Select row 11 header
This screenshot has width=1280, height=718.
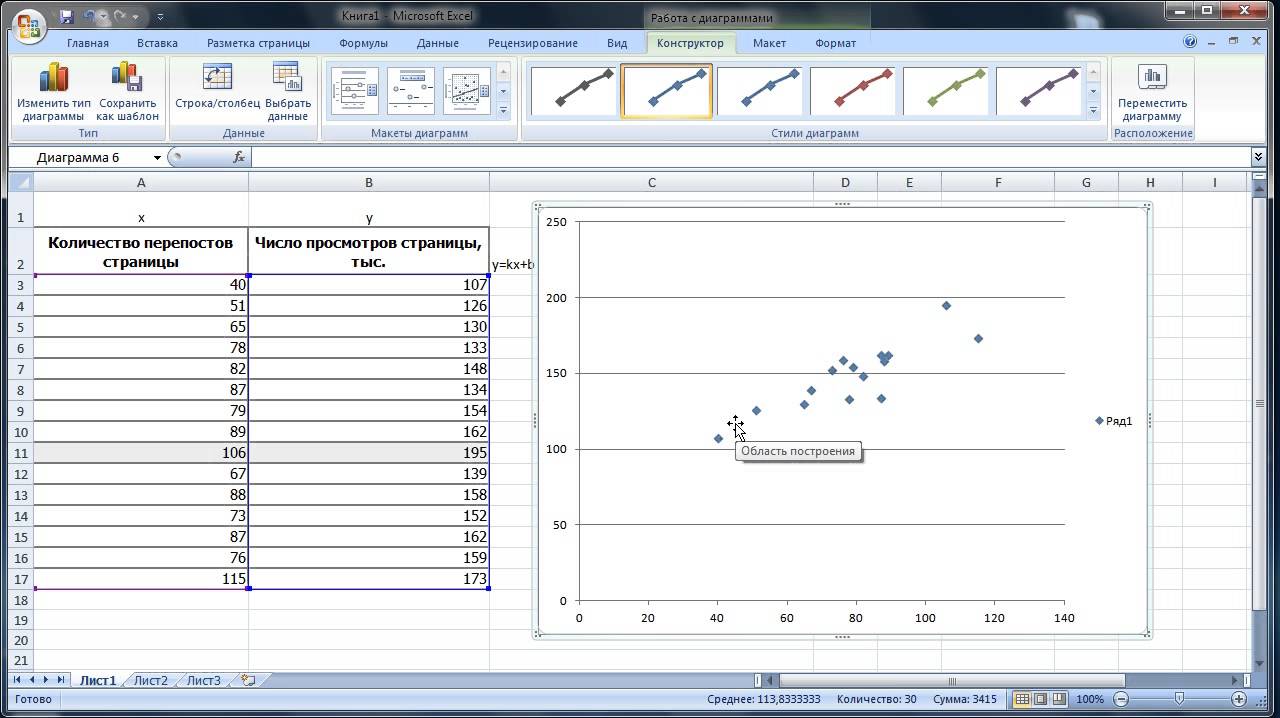pos(21,453)
